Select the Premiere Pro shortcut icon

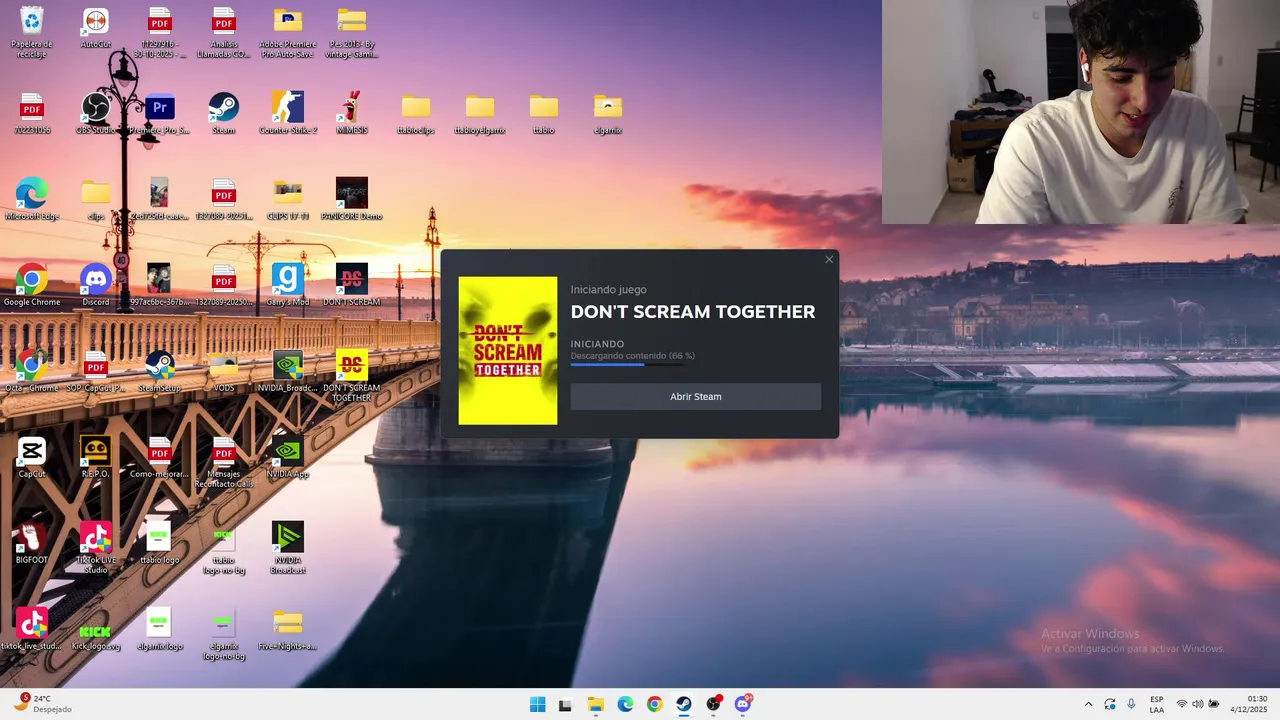click(160, 114)
